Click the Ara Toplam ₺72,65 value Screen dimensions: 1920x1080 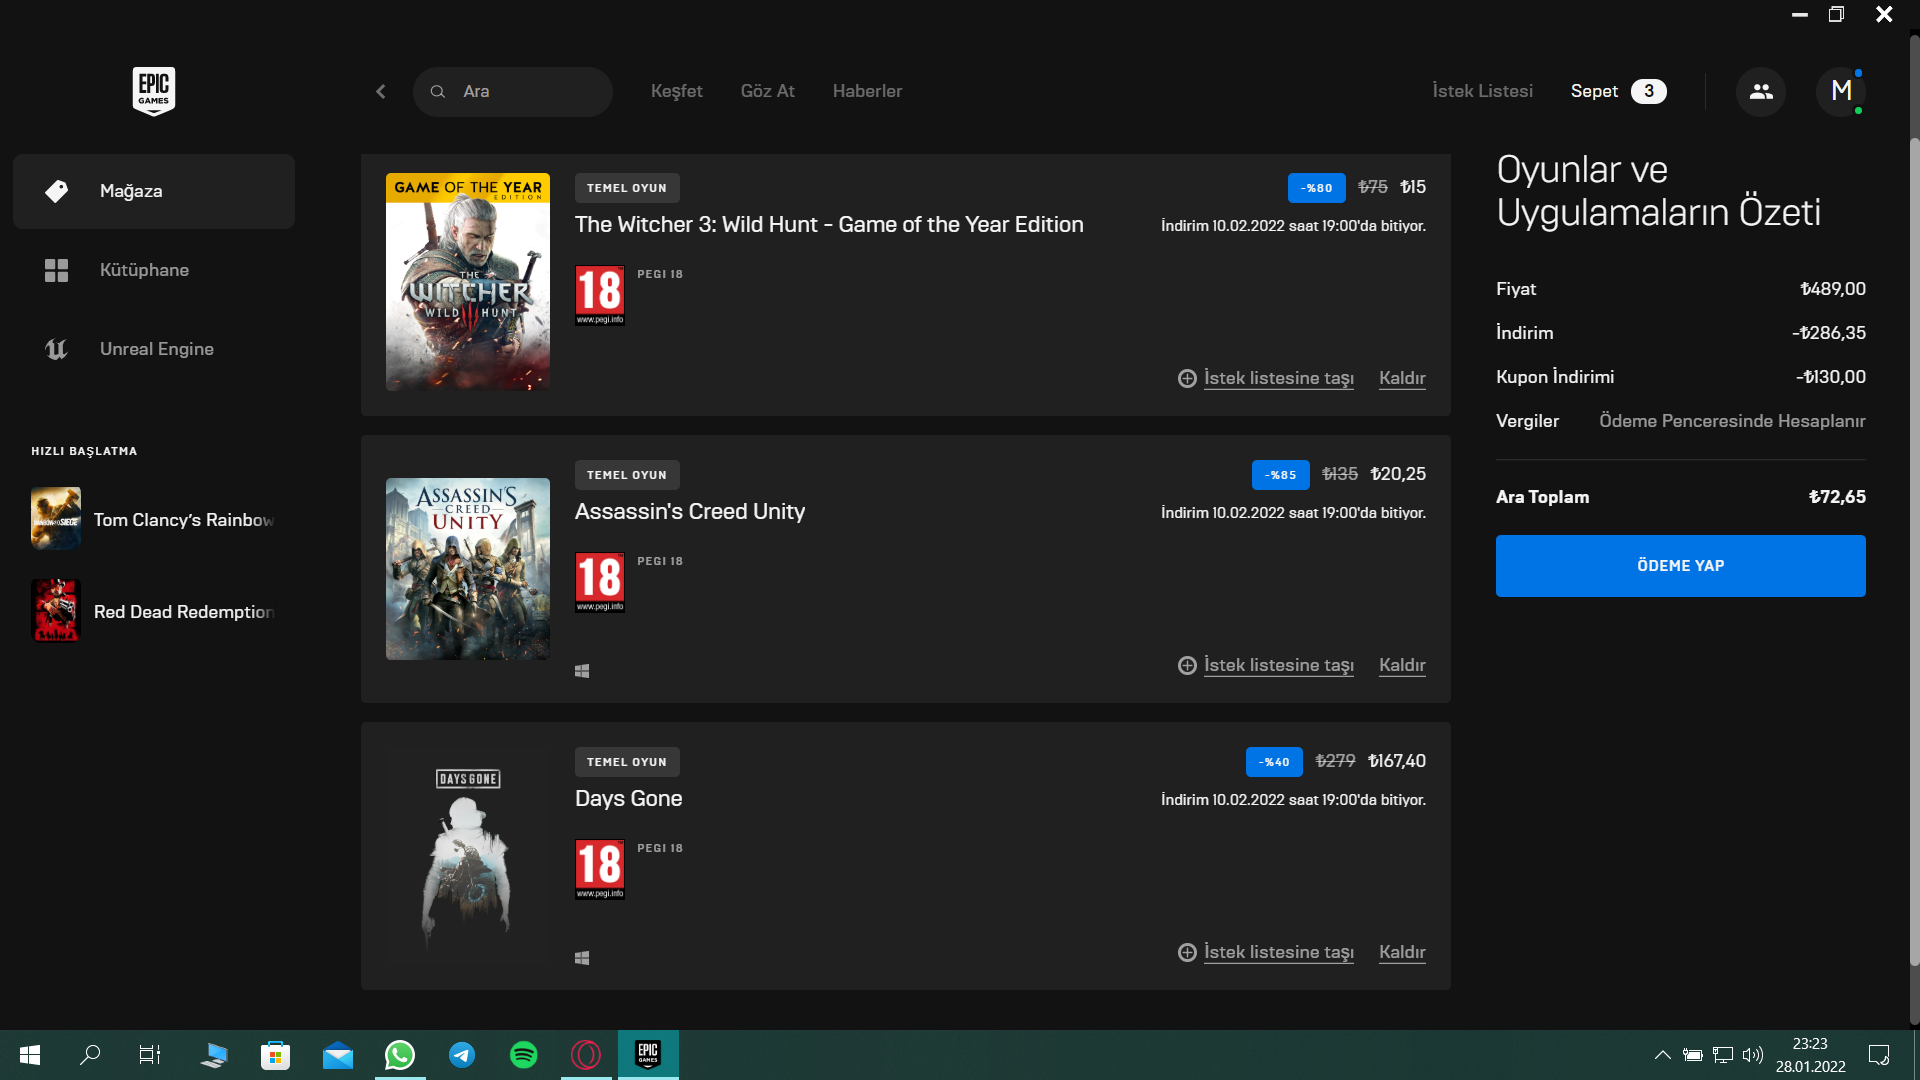pos(1837,497)
